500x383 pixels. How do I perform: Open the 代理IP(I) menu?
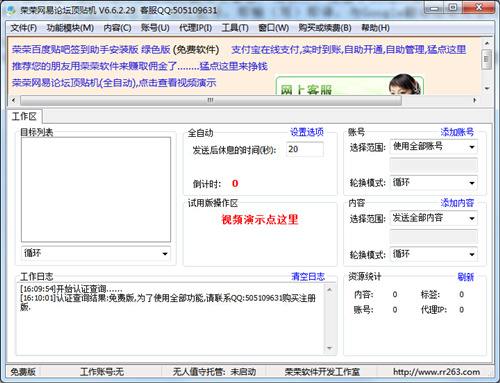click(x=195, y=28)
